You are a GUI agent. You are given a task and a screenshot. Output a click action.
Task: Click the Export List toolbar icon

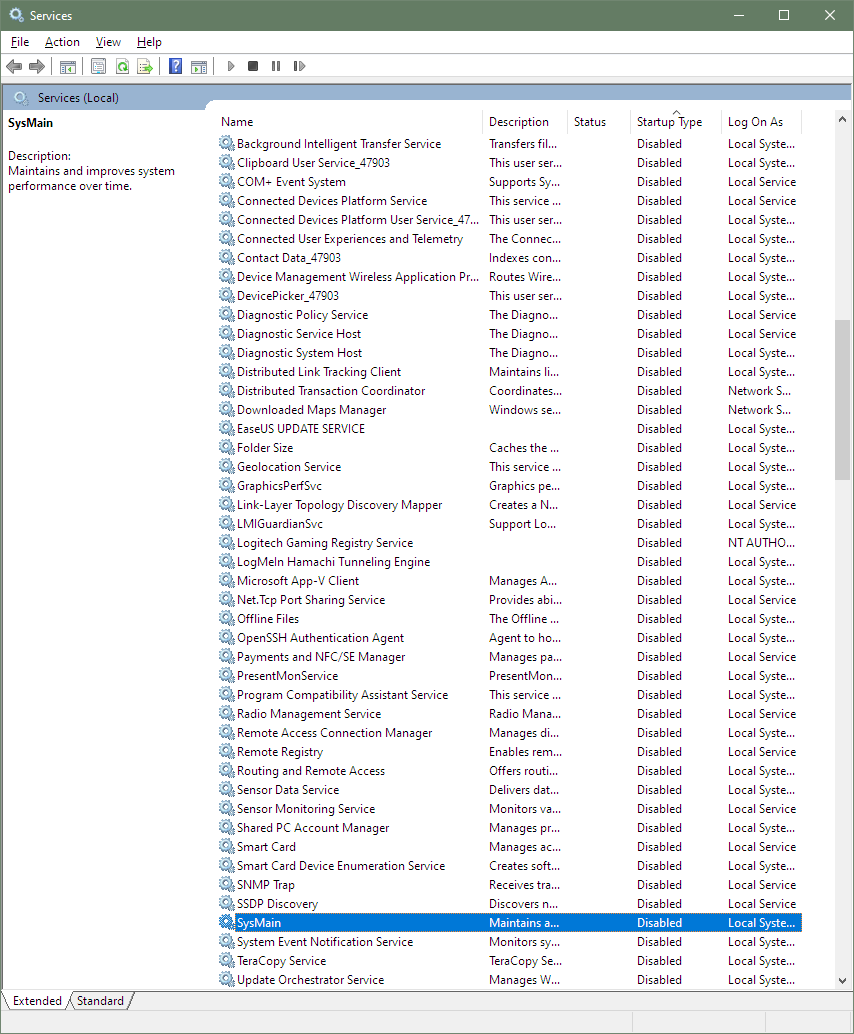coord(145,66)
